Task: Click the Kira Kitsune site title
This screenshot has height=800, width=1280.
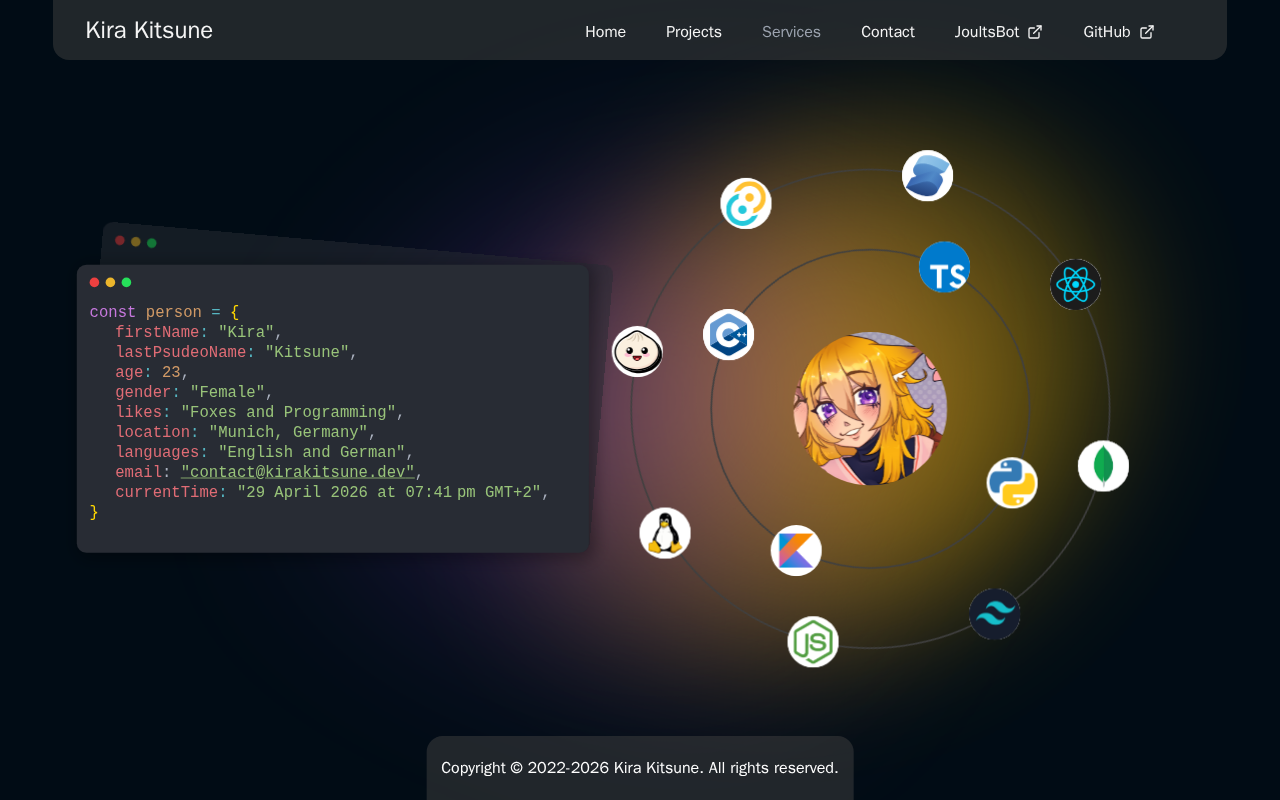Action: (x=149, y=30)
